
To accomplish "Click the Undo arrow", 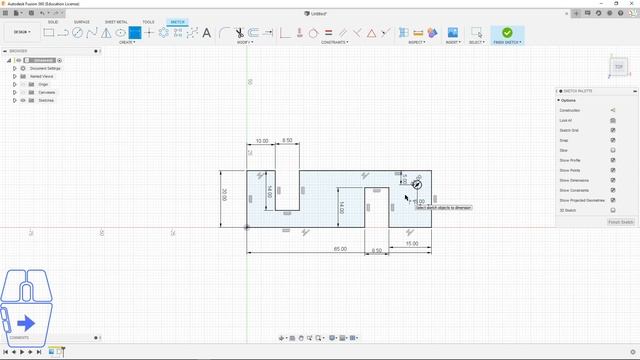I will 42,13.
